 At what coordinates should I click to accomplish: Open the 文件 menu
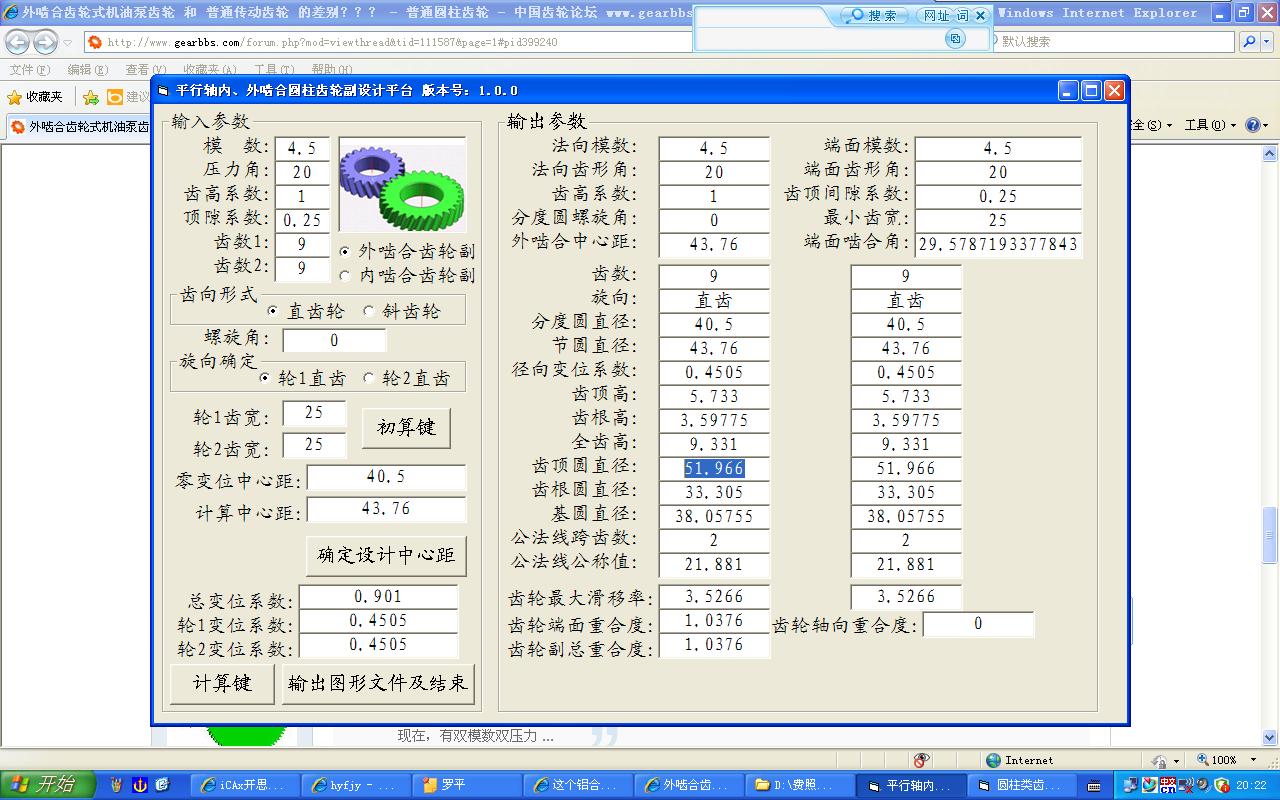30,70
